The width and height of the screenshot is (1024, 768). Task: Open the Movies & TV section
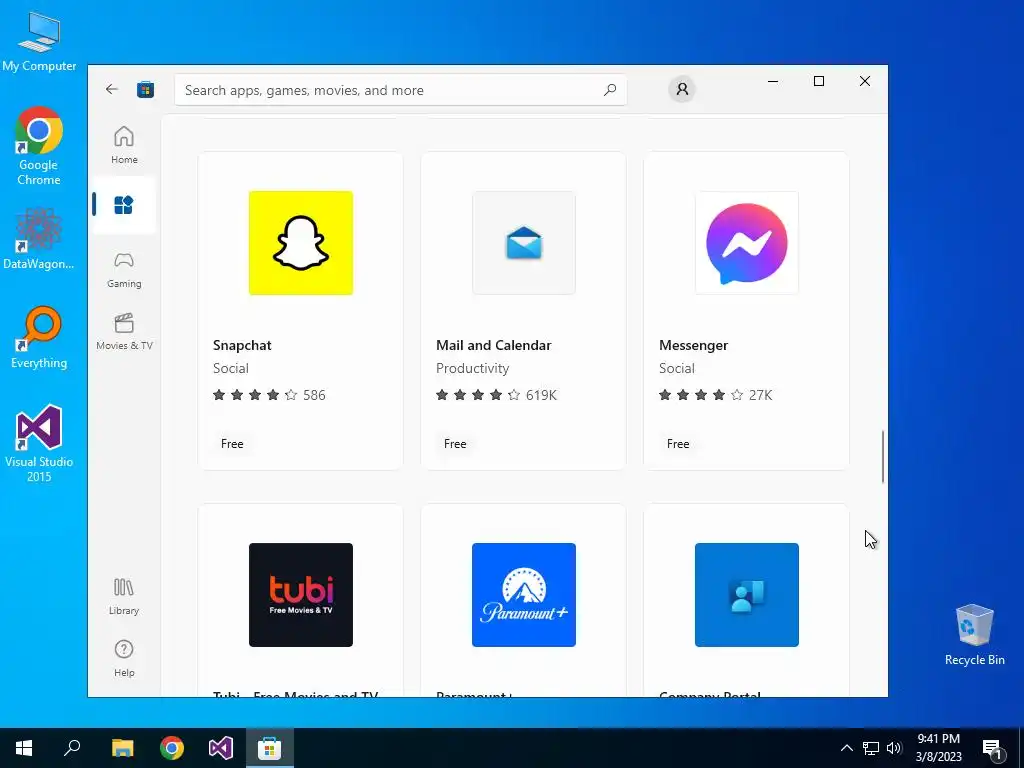point(124,332)
